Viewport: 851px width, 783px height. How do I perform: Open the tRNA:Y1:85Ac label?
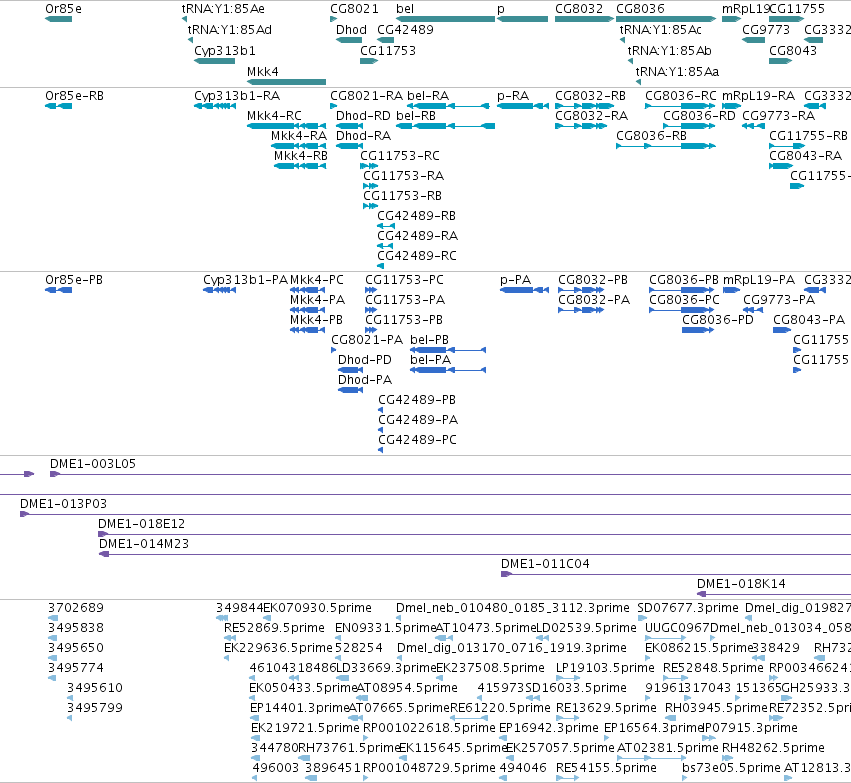point(661,30)
